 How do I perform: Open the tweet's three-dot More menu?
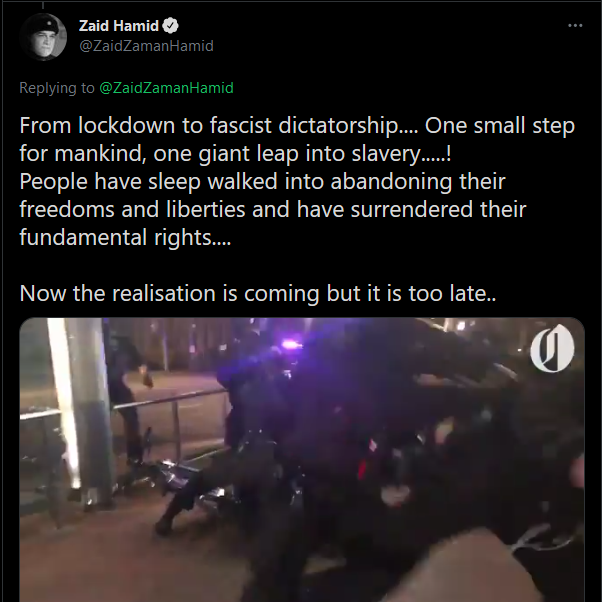[575, 25]
